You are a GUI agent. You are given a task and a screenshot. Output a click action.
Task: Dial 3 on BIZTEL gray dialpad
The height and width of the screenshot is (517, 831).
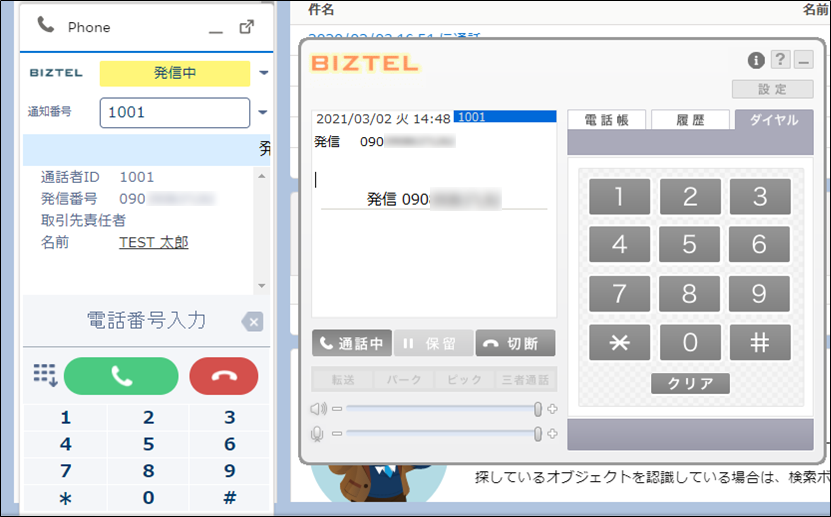[x=759, y=197]
